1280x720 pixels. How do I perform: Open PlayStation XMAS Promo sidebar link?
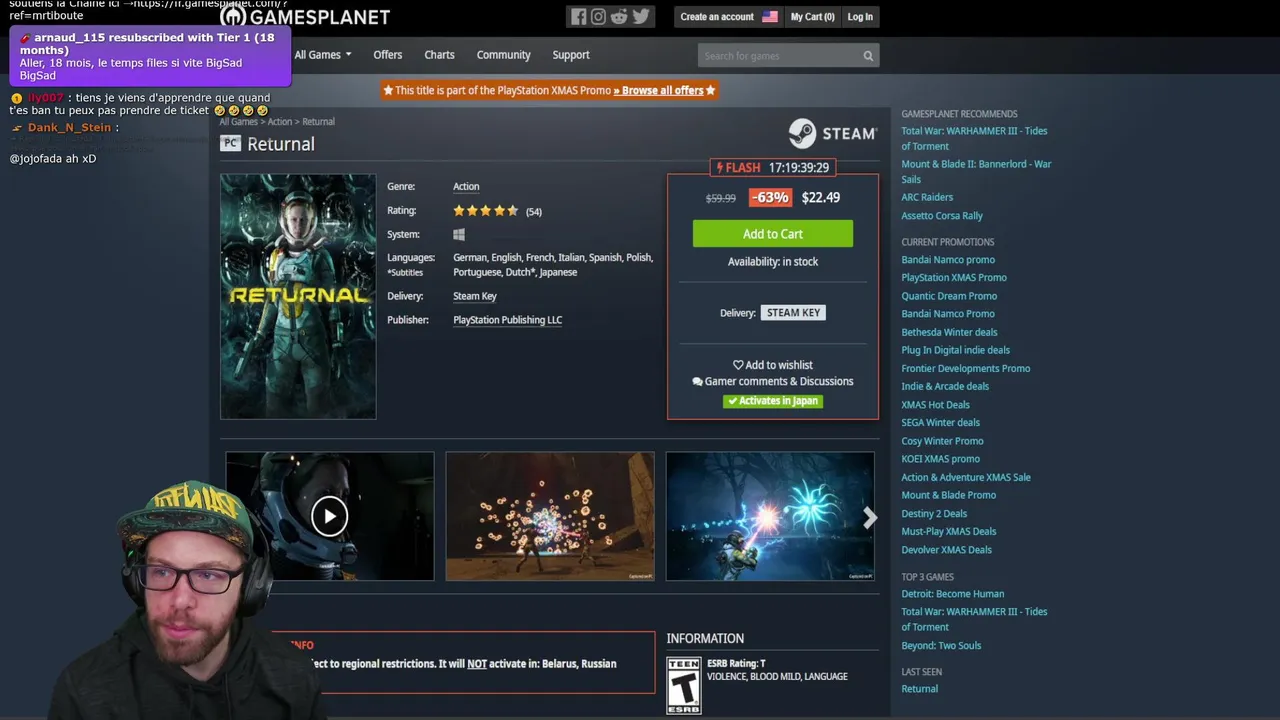click(x=954, y=278)
